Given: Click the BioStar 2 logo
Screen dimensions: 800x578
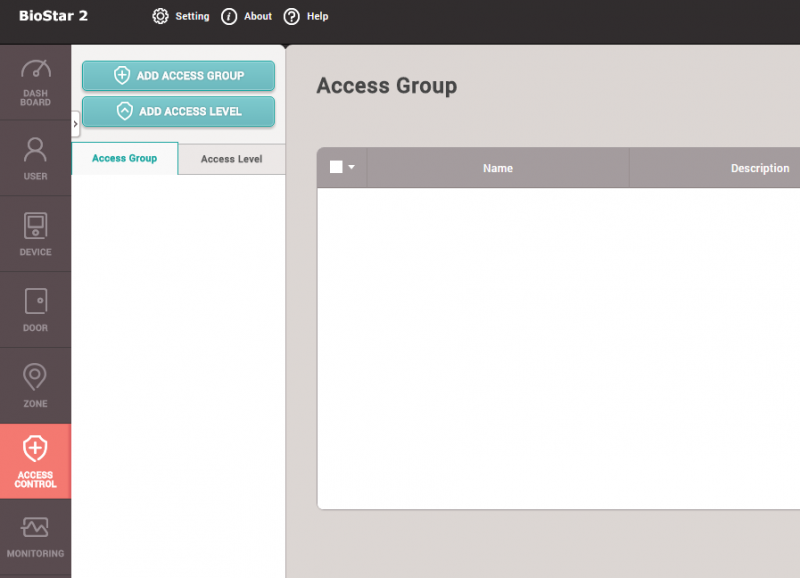Looking at the screenshot, I should pyautogui.click(x=53, y=16).
